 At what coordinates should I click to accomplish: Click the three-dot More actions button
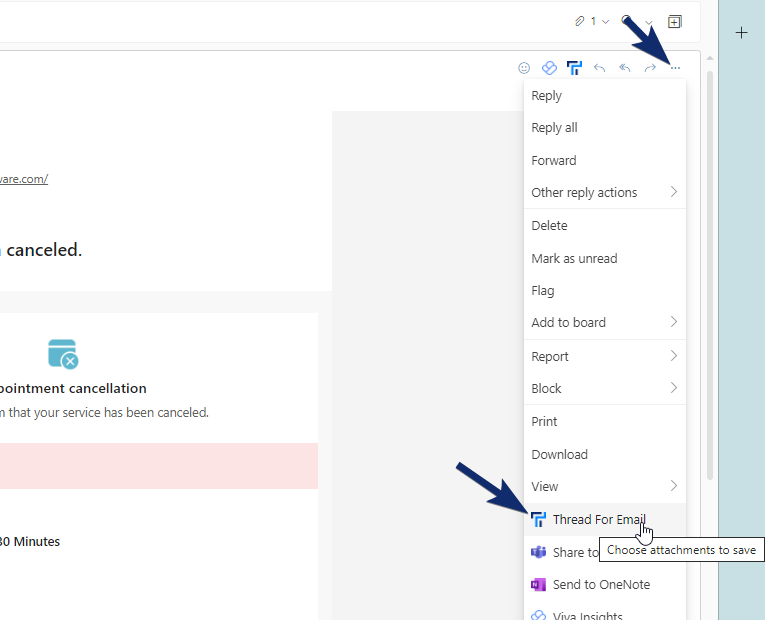click(675, 68)
